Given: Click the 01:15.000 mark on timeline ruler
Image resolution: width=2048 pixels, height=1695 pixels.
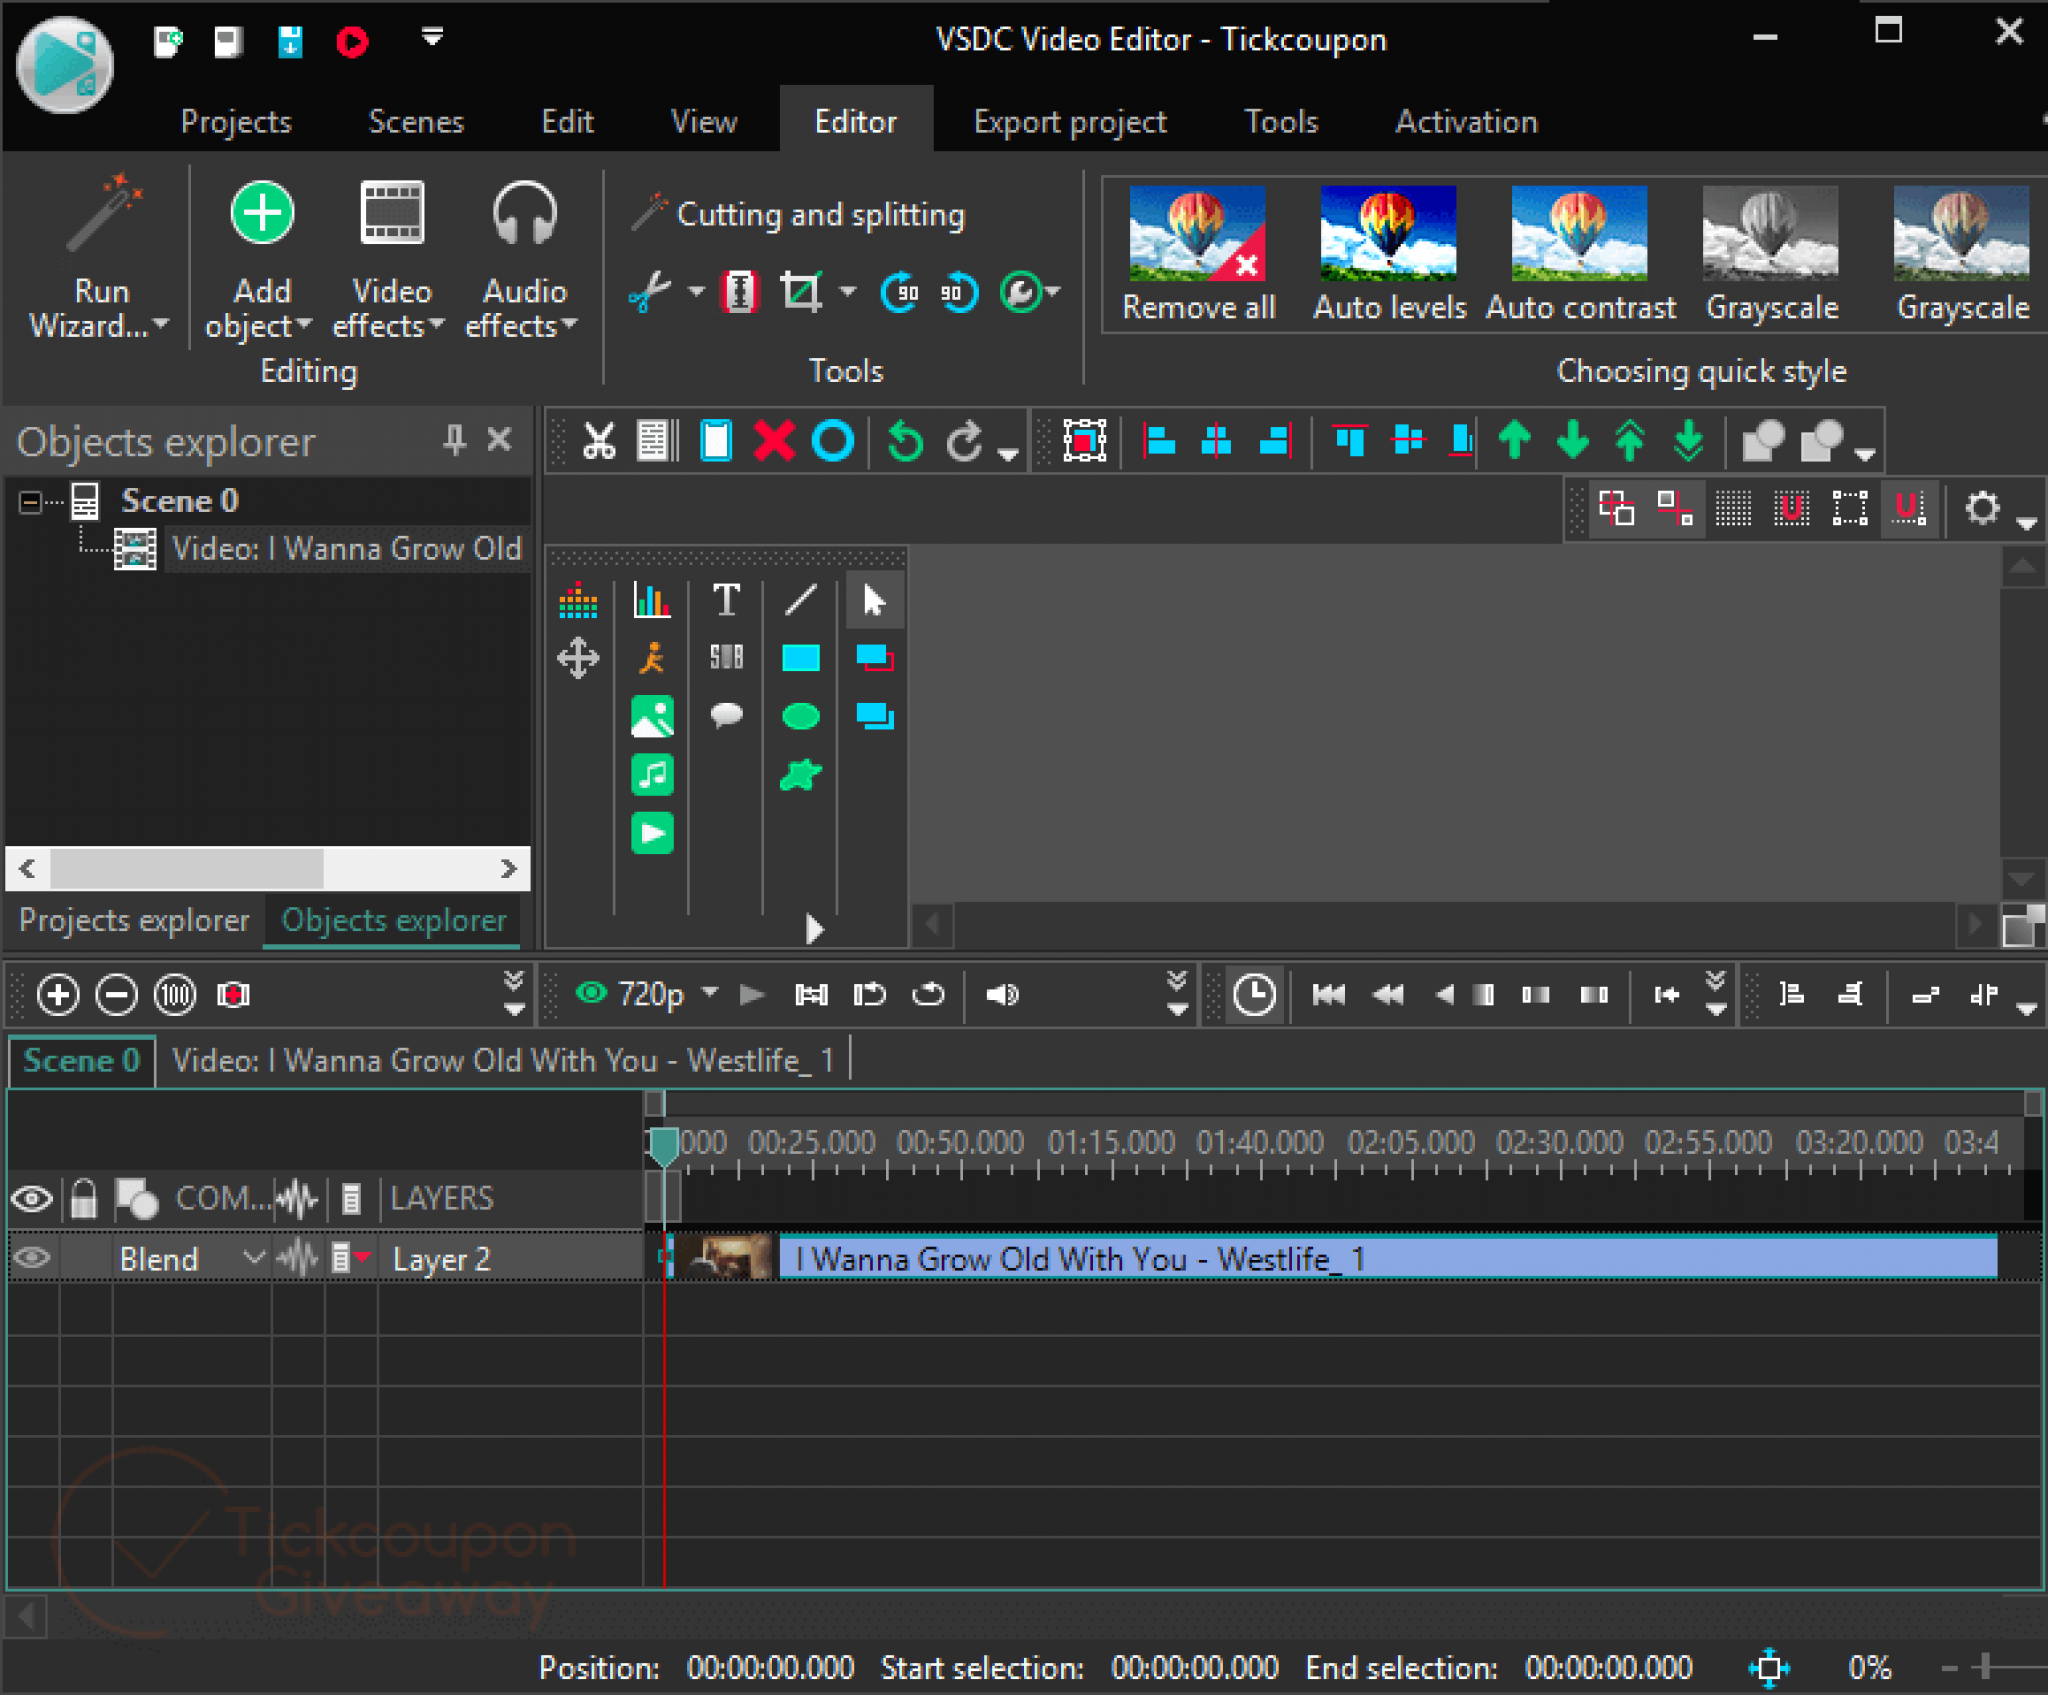Looking at the screenshot, I should click(1111, 1143).
